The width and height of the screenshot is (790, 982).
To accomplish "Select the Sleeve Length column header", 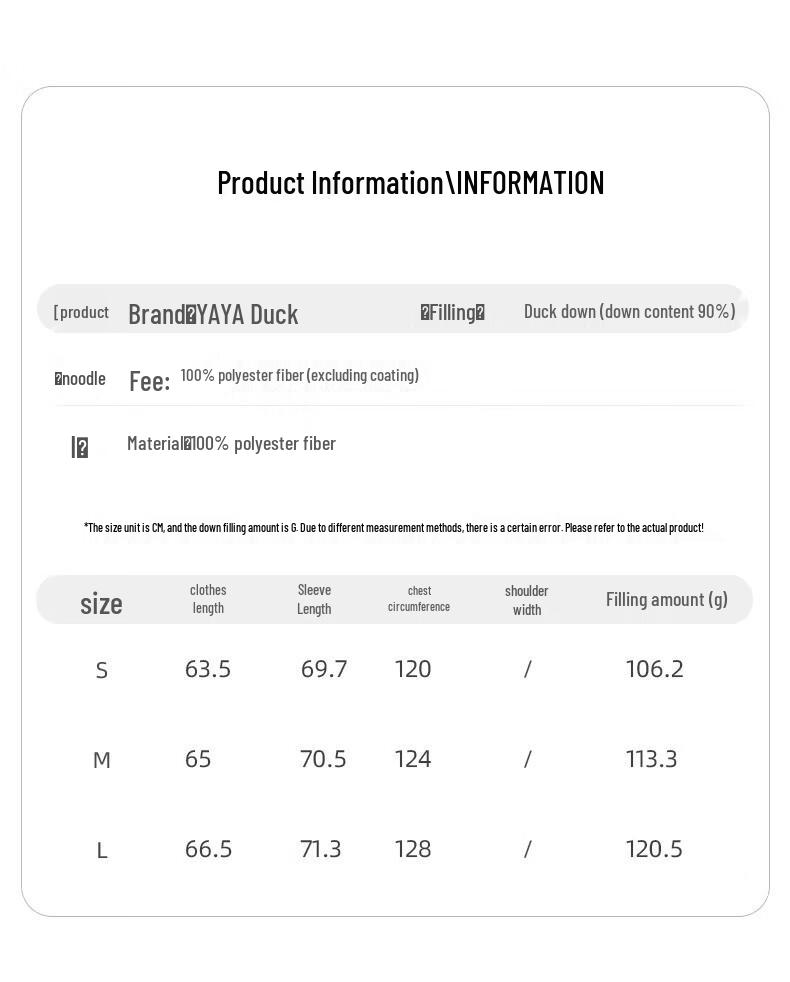I will [x=314, y=599].
